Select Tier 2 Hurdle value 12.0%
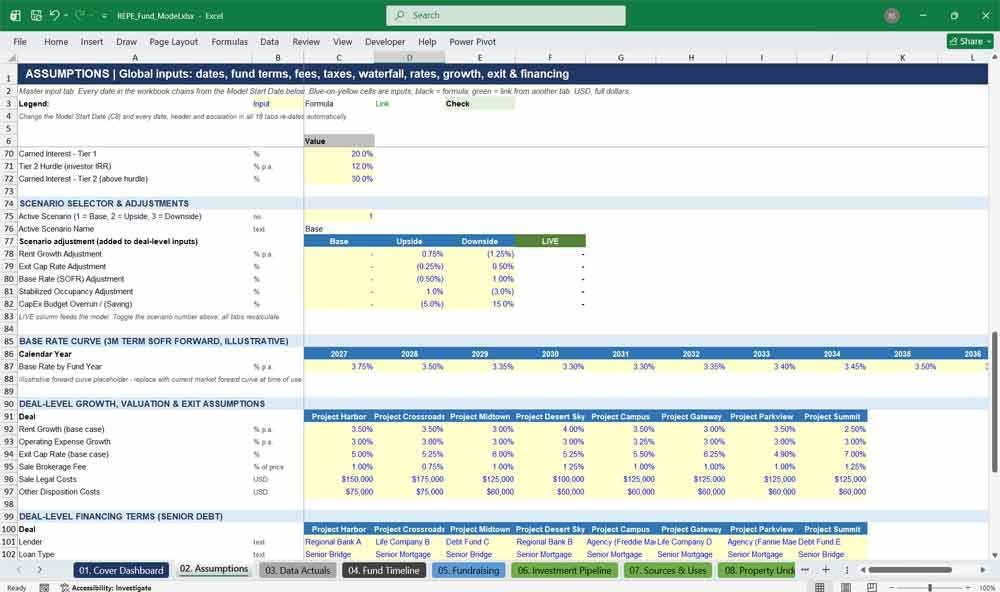 pyautogui.click(x=339, y=166)
